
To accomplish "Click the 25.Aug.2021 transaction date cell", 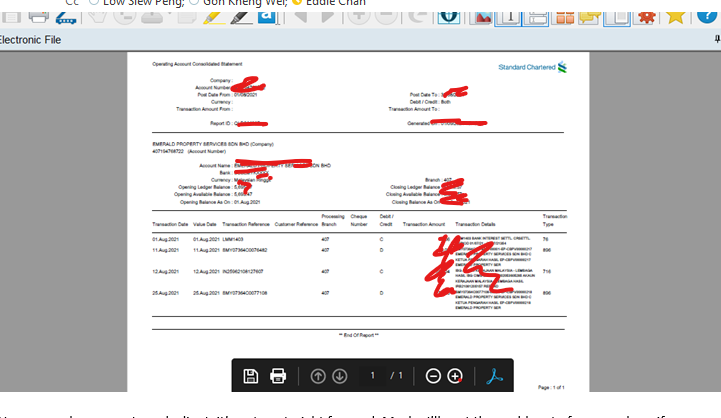I will point(166,293).
